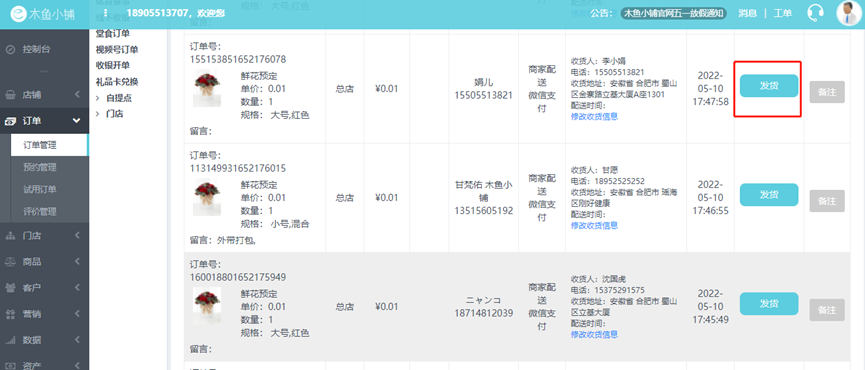
Task: Click buyer phone 13515605192
Action: [x=484, y=211]
